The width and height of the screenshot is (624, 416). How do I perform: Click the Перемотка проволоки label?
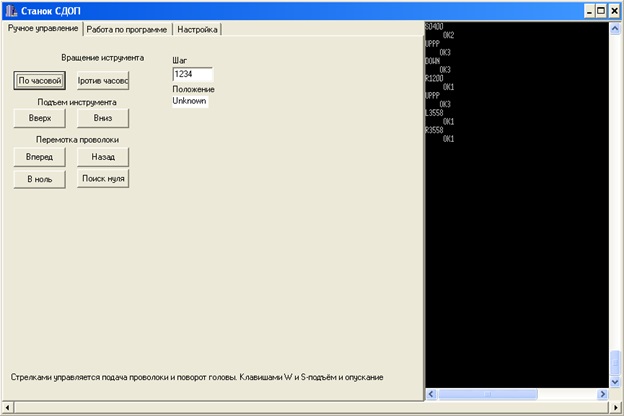(78, 140)
